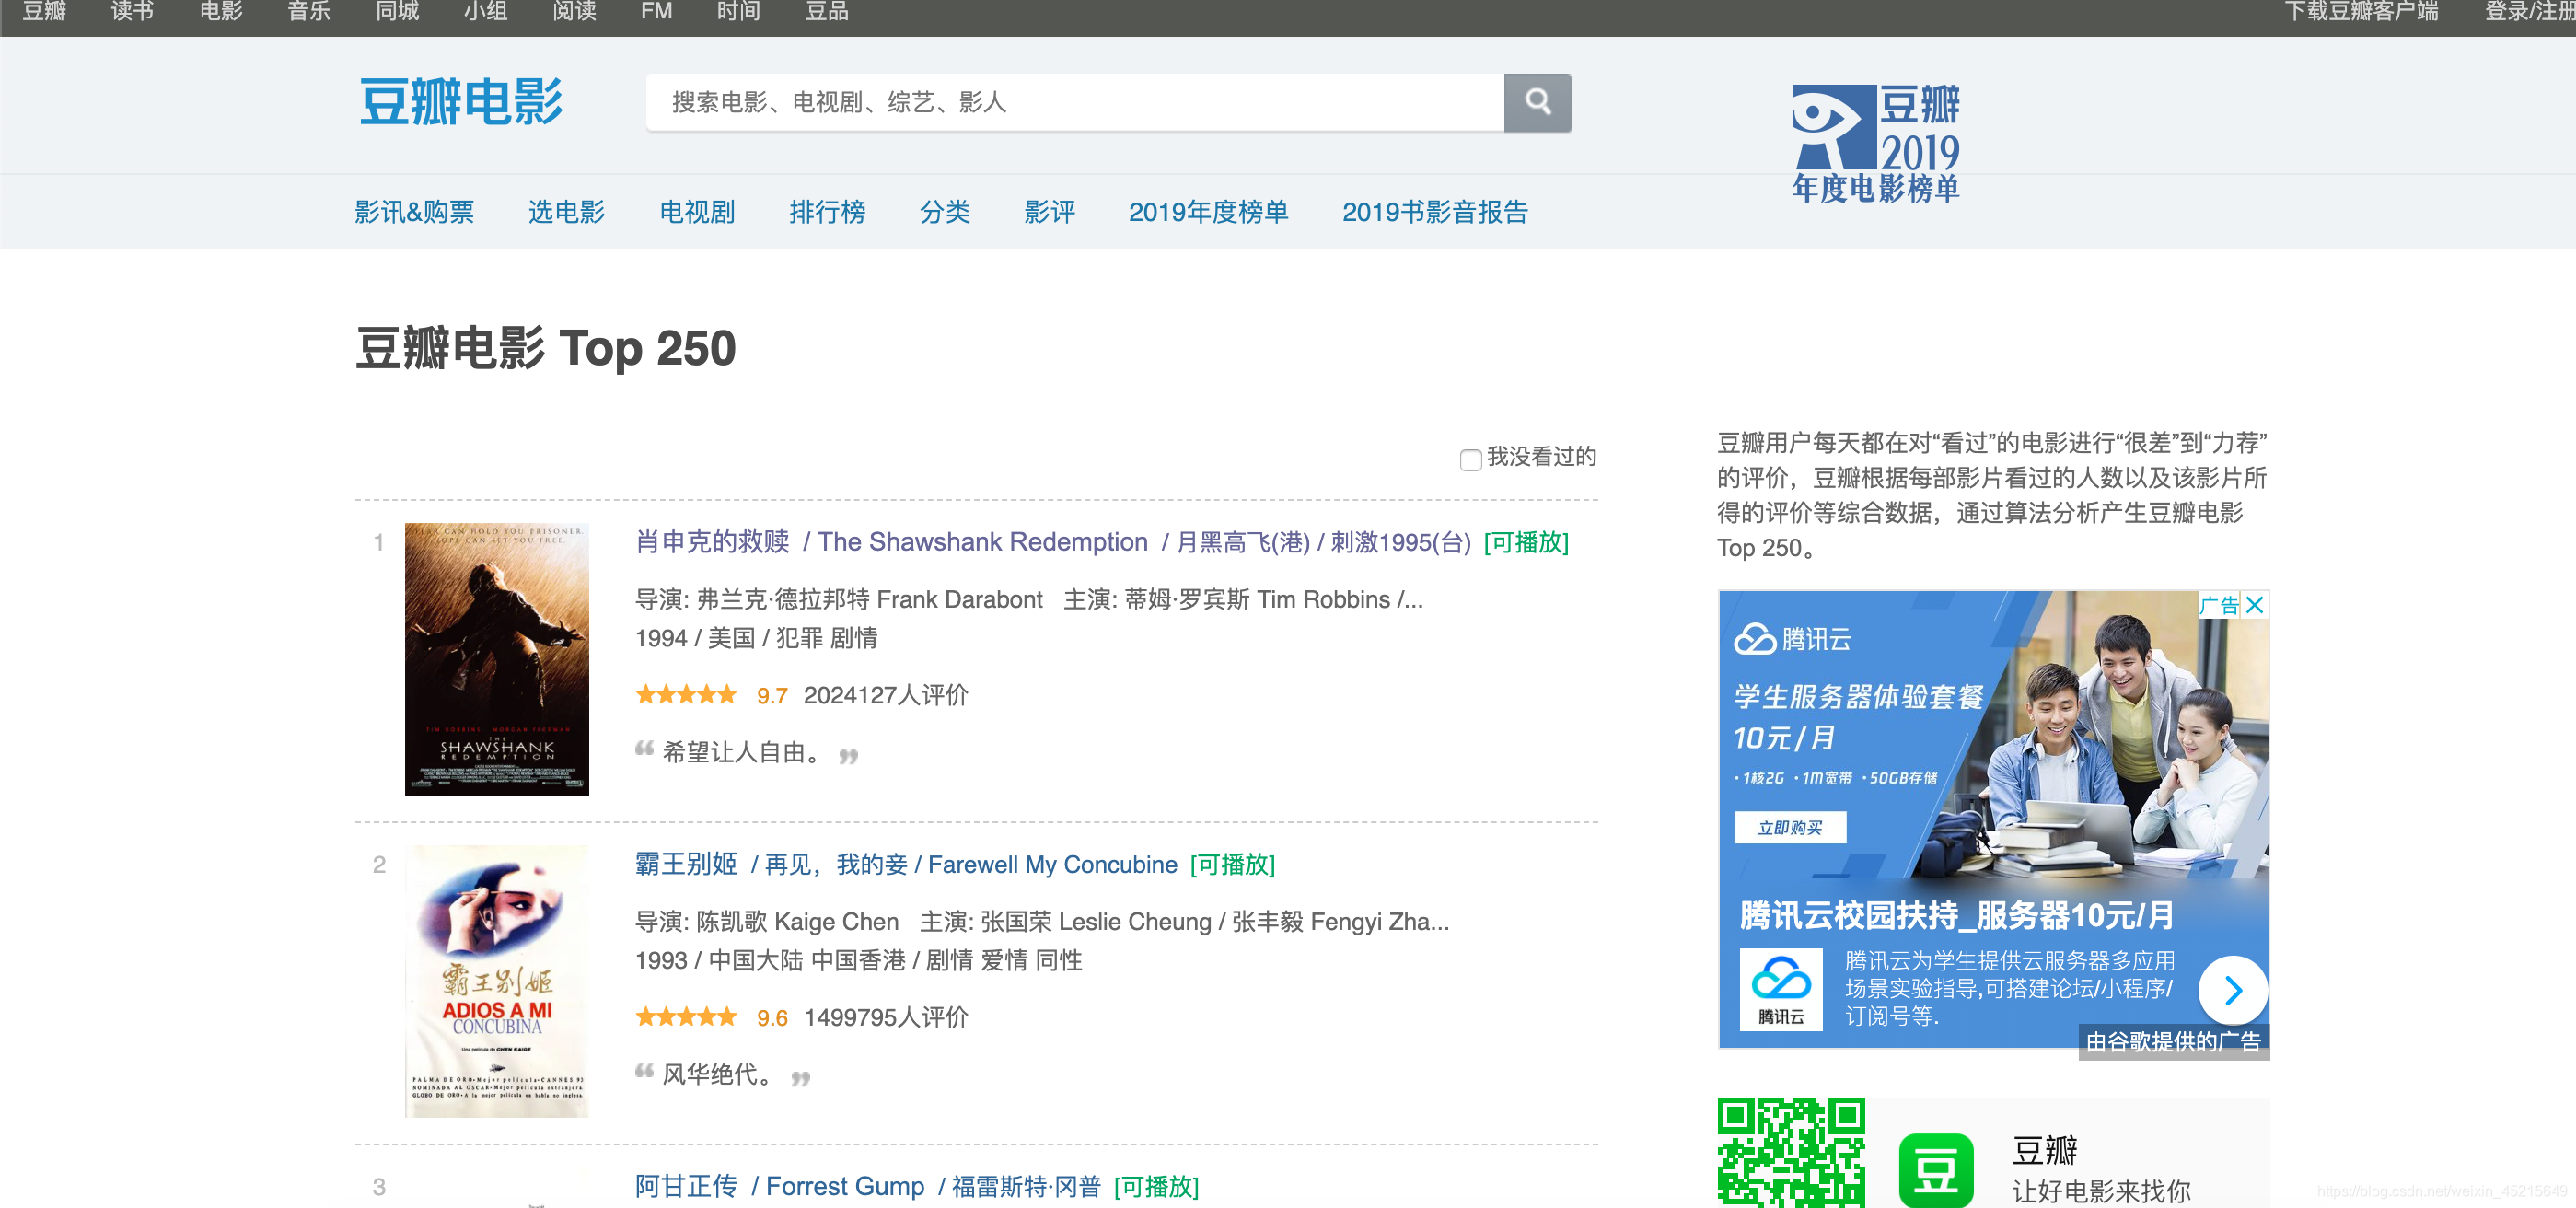Open 分类 navigation tab
Screen dimensions: 2576x1208
coord(945,212)
